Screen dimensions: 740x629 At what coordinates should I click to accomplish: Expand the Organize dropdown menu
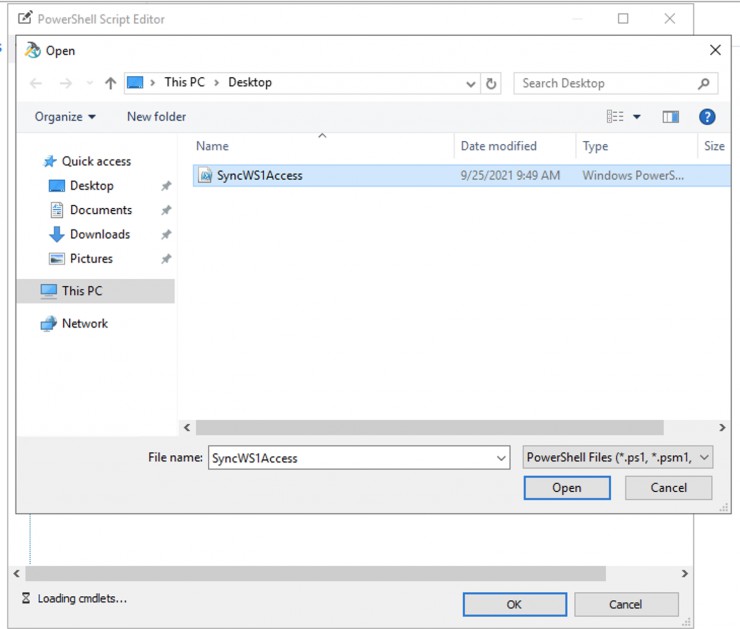tap(65, 117)
